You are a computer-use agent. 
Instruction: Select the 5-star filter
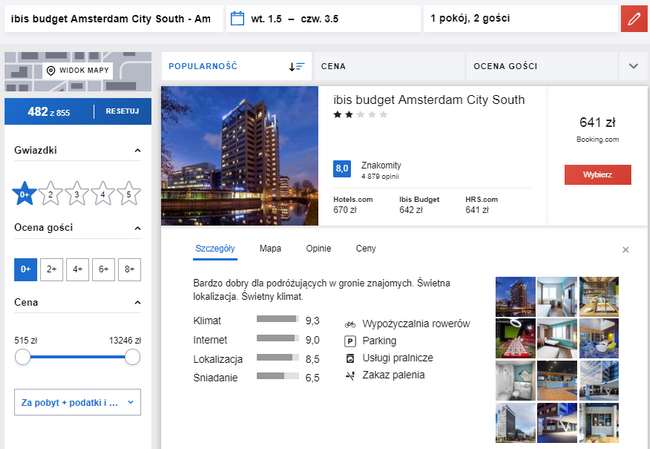pos(129,194)
